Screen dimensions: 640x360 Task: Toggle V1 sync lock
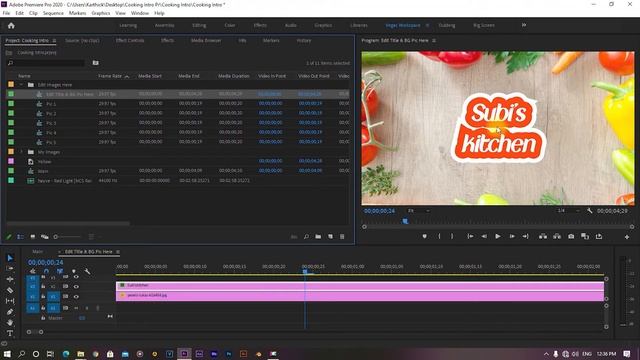(x=65, y=297)
